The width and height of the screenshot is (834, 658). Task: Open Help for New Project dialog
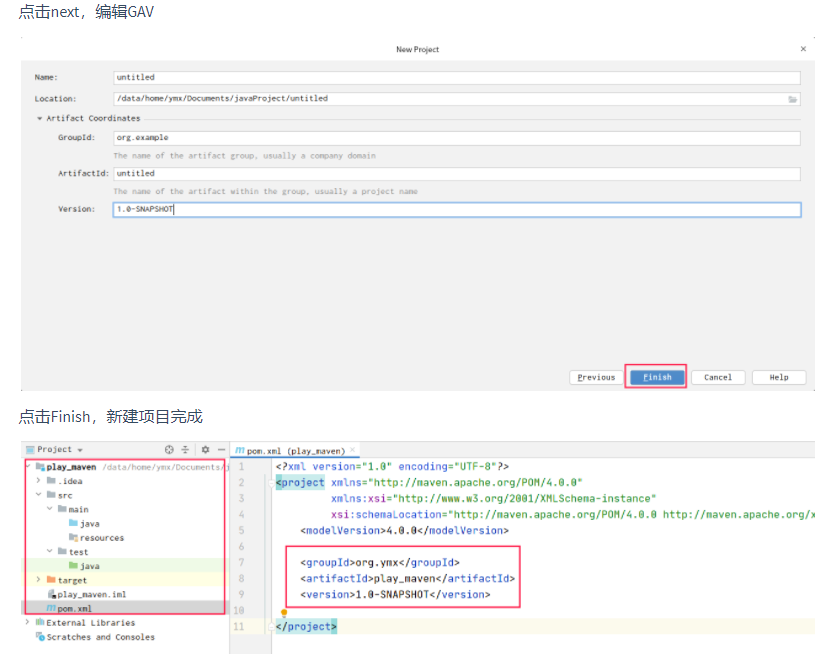779,377
